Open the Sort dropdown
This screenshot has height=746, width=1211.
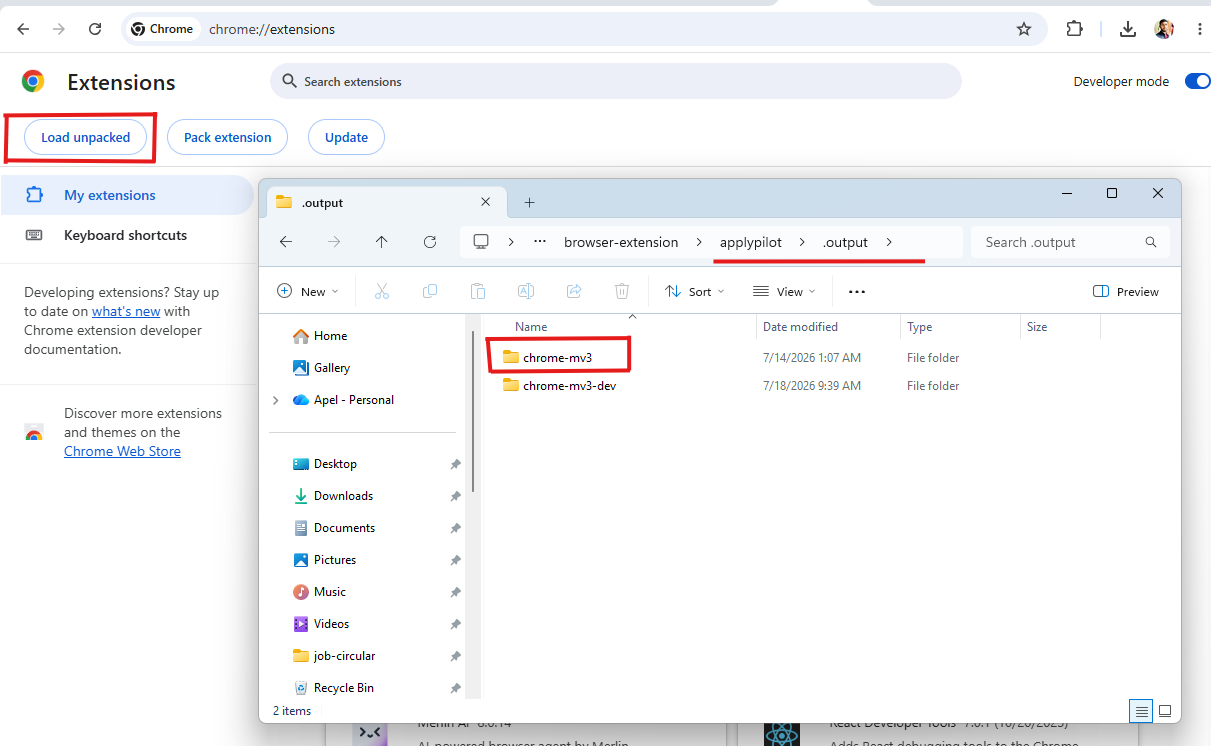[695, 291]
